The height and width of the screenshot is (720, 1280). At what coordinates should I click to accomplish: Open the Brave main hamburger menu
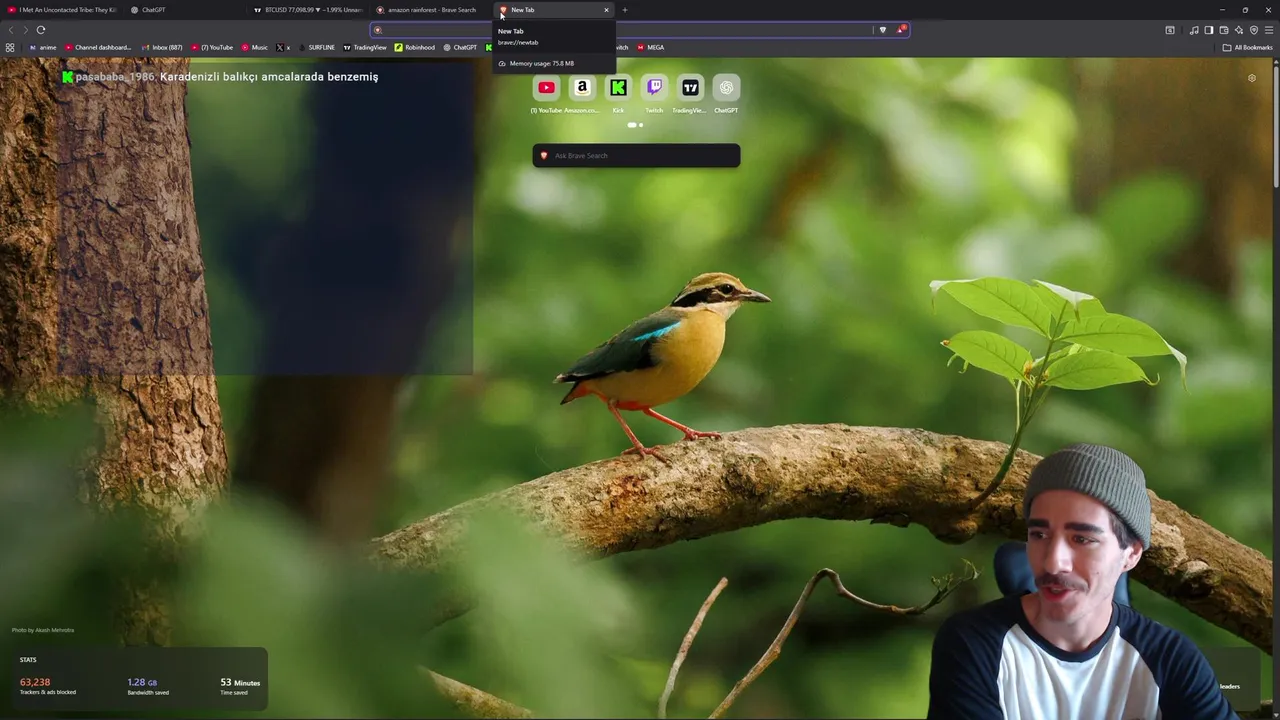(x=1269, y=30)
